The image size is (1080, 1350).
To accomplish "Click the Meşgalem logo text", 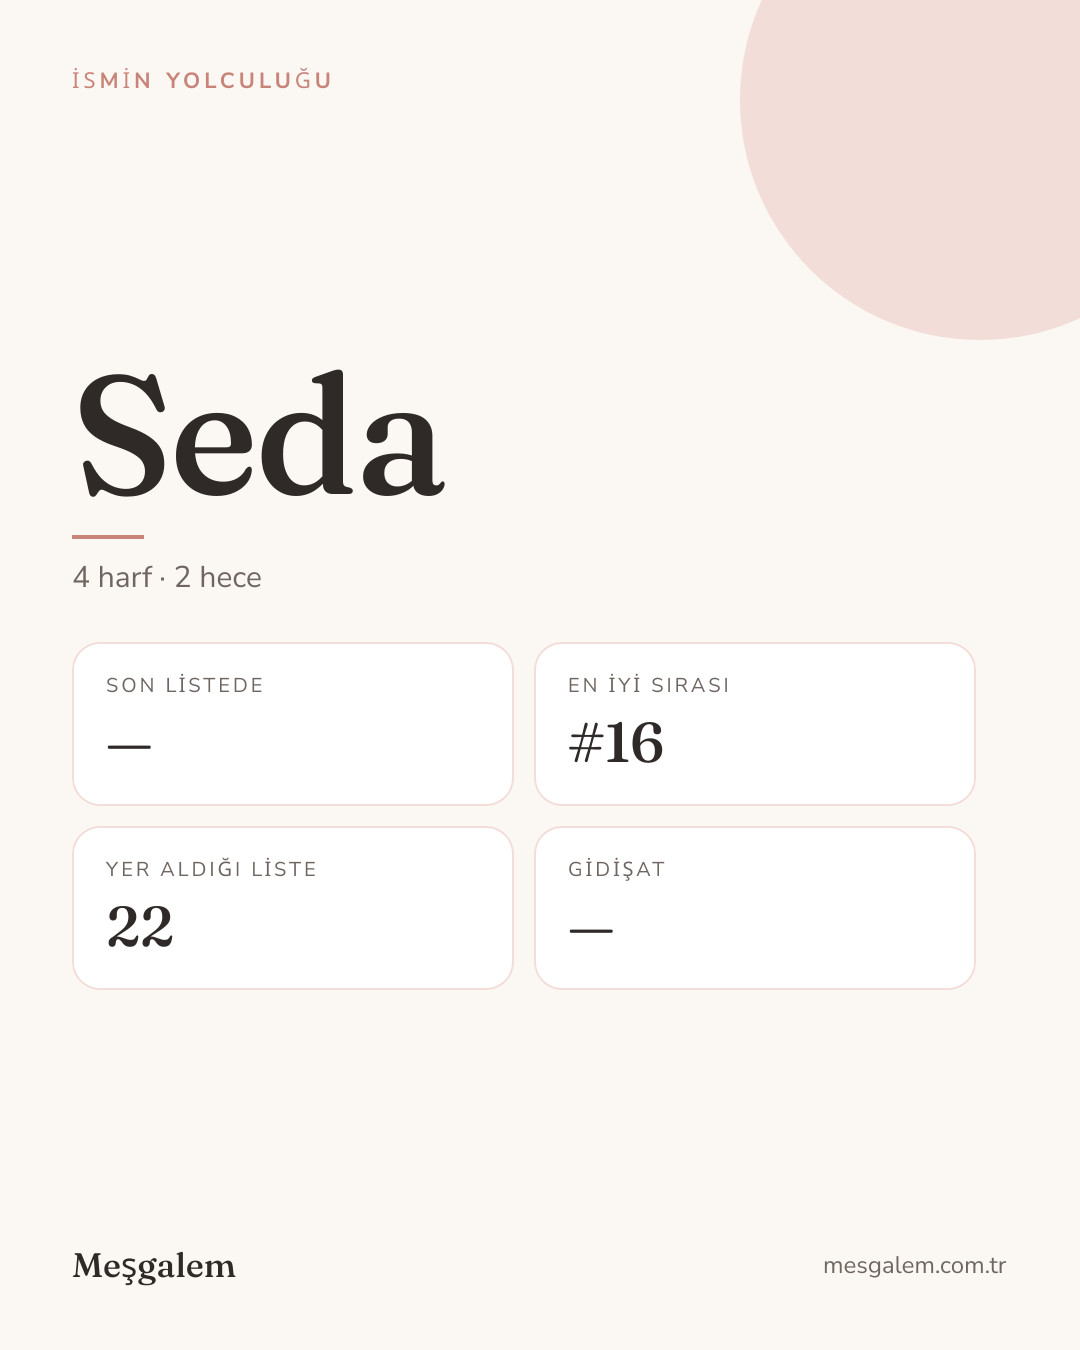I will (x=154, y=1266).
